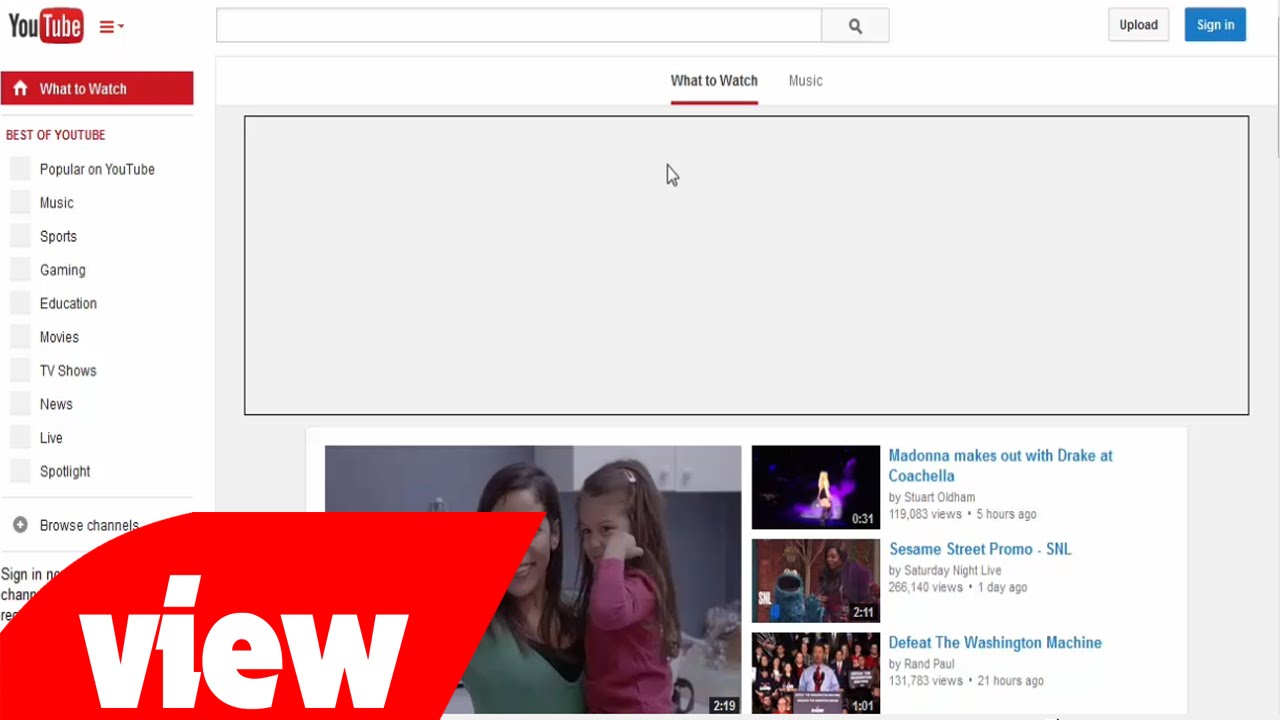Click the News sidebar icon
The image size is (1280, 720).
20,404
